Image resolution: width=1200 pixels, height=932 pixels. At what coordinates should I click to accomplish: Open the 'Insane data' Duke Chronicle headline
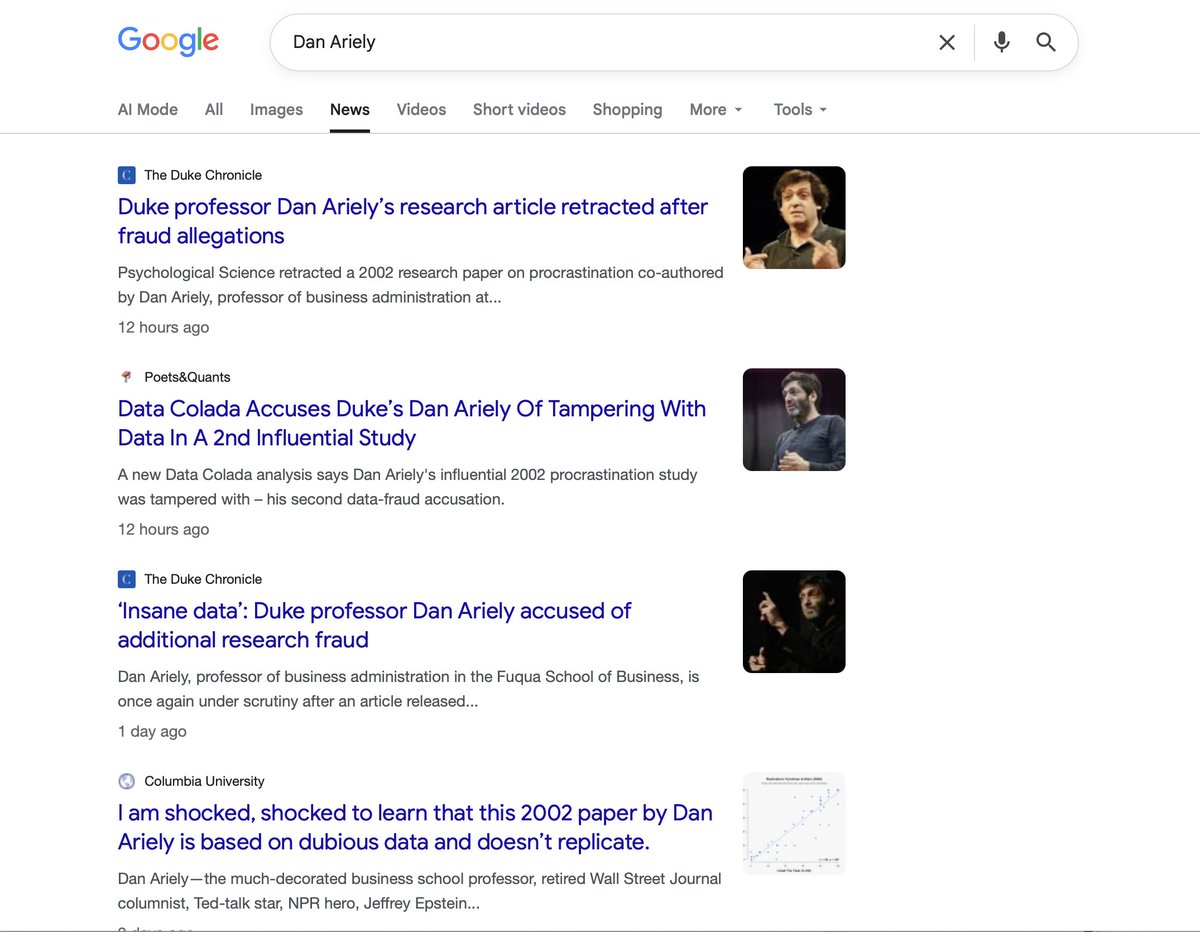375,625
